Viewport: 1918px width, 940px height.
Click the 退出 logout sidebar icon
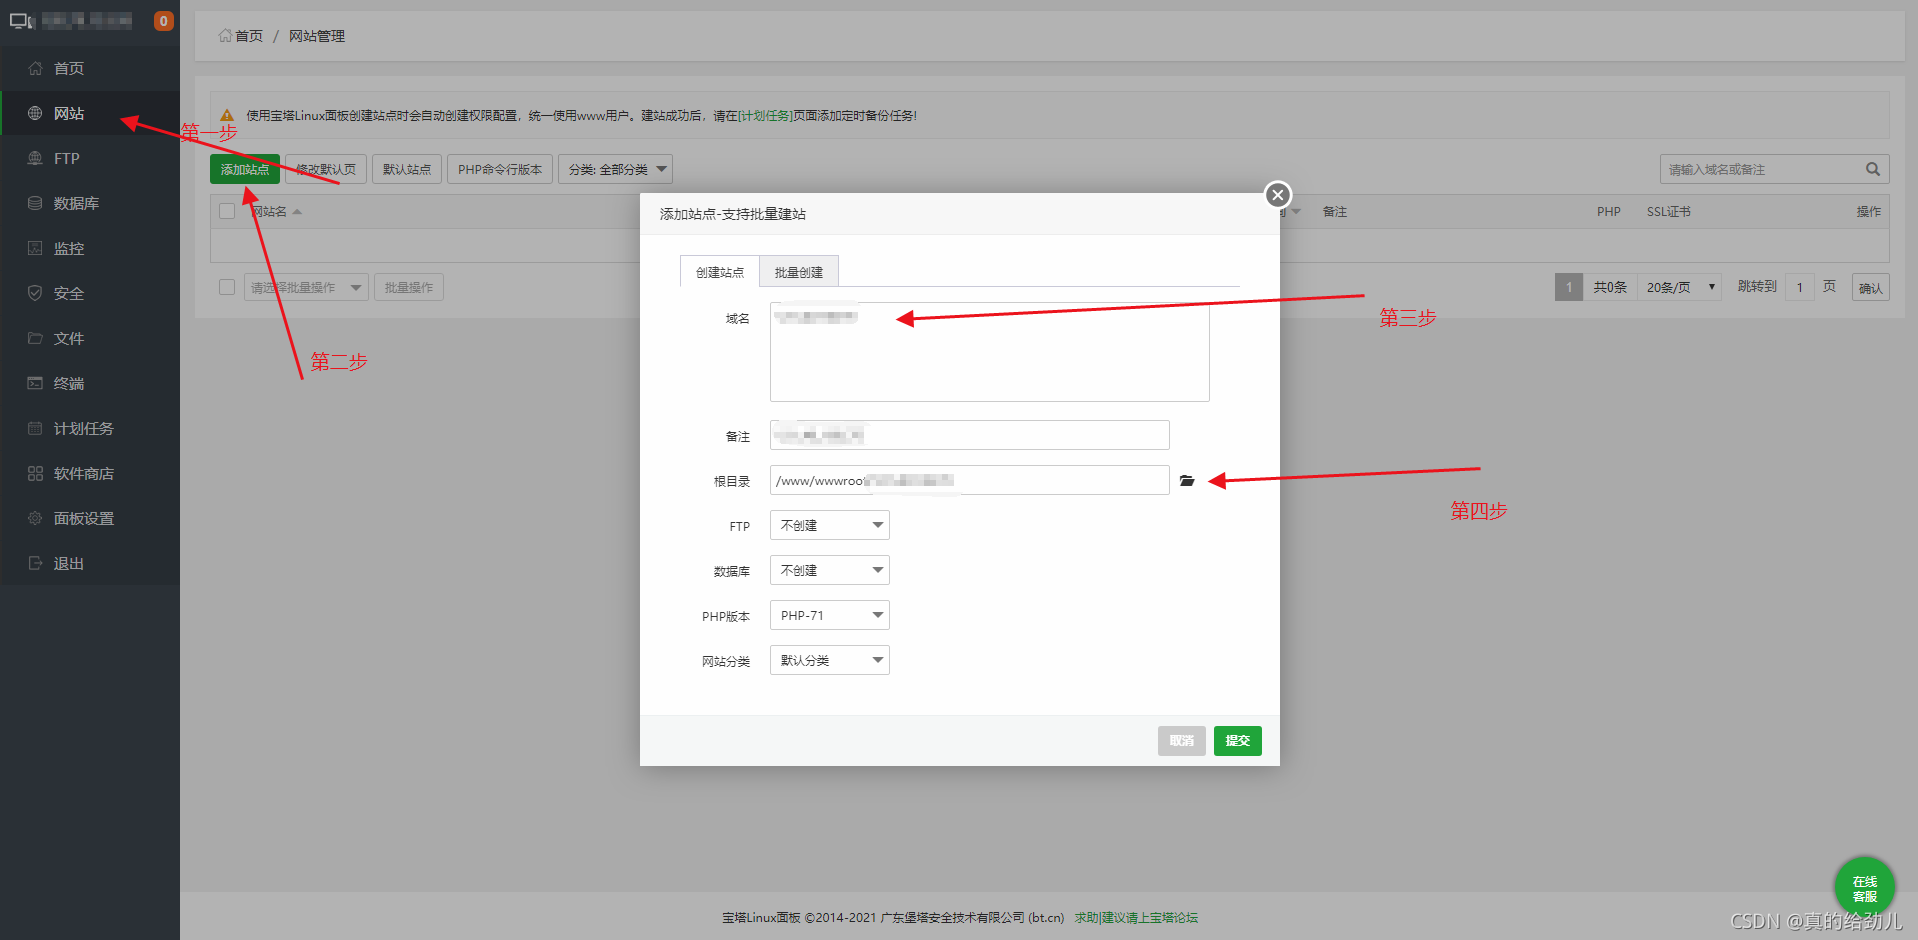[x=35, y=563]
